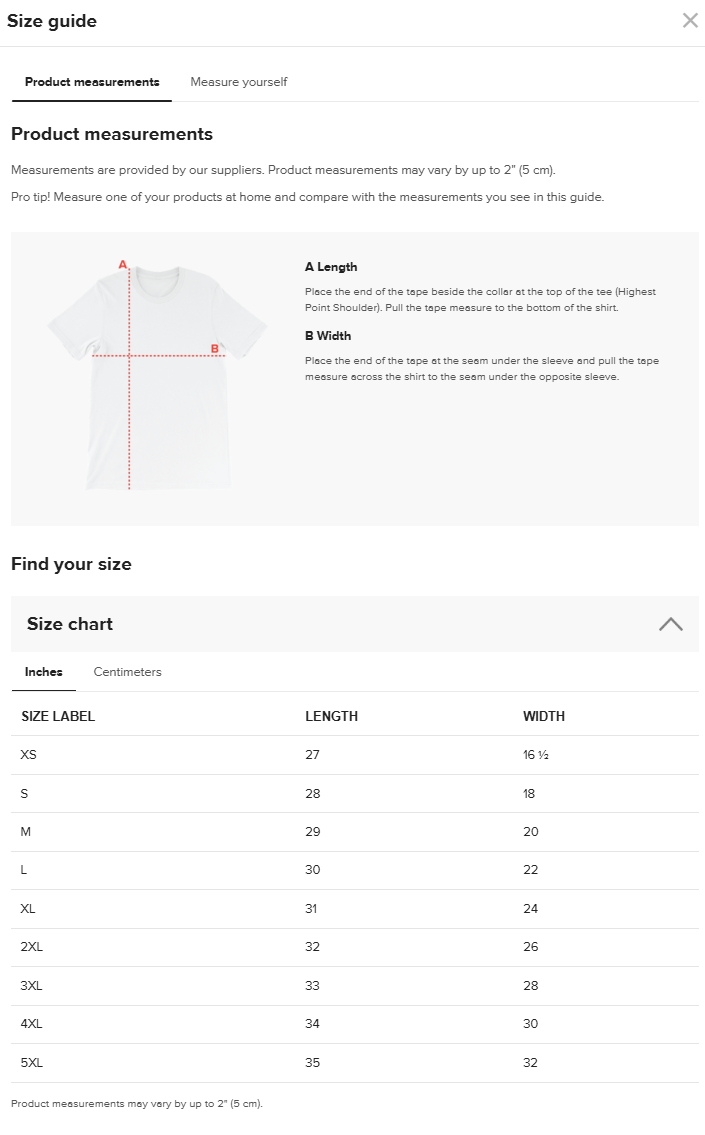Click the B Width heading

tap(328, 336)
